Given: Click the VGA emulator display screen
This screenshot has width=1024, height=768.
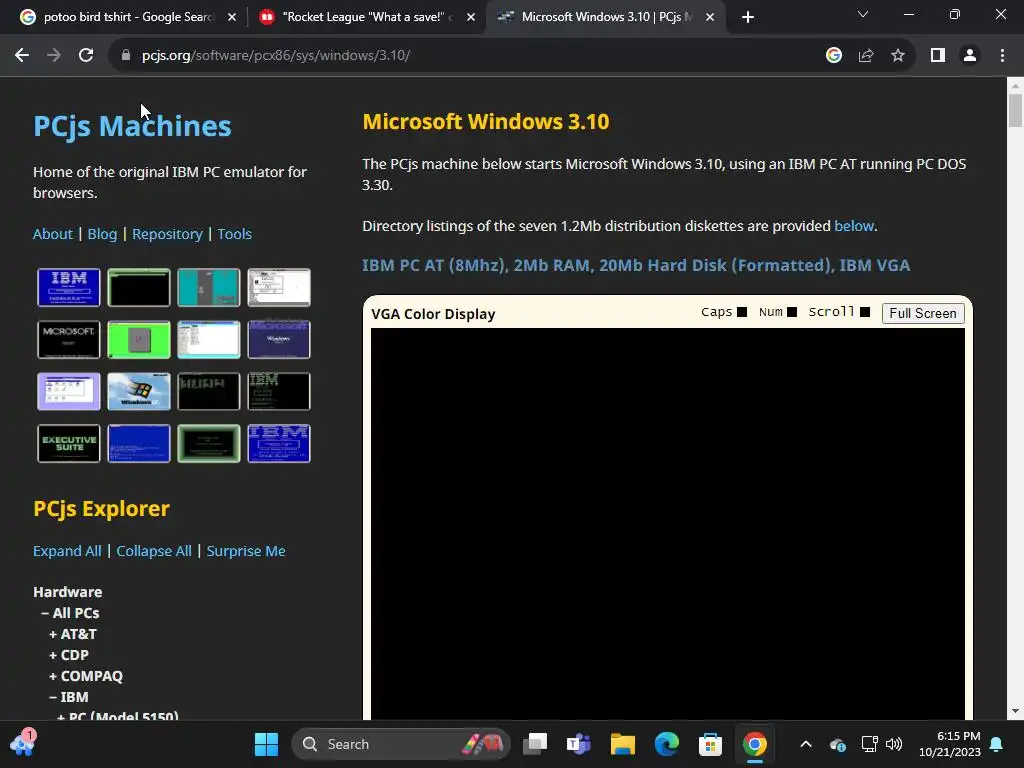Looking at the screenshot, I should click(667, 524).
